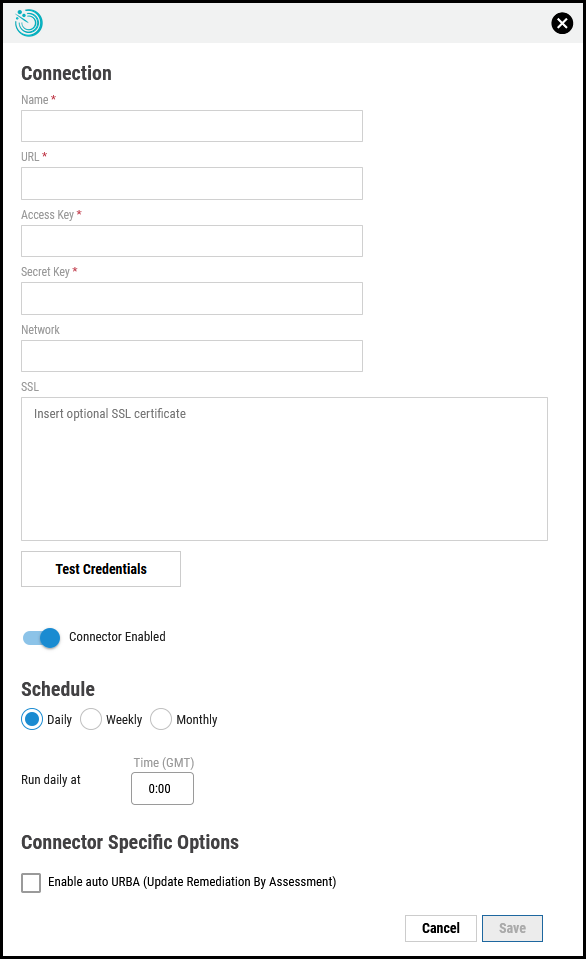Select the Weekly schedule radio button
The width and height of the screenshot is (586, 959).
[x=90, y=719]
